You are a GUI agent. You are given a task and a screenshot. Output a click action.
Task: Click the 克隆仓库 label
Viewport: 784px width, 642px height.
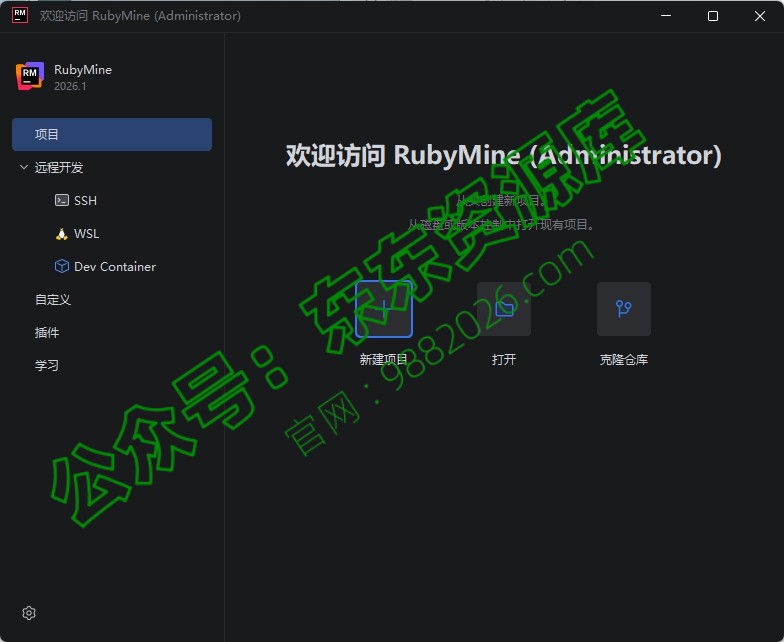point(624,360)
